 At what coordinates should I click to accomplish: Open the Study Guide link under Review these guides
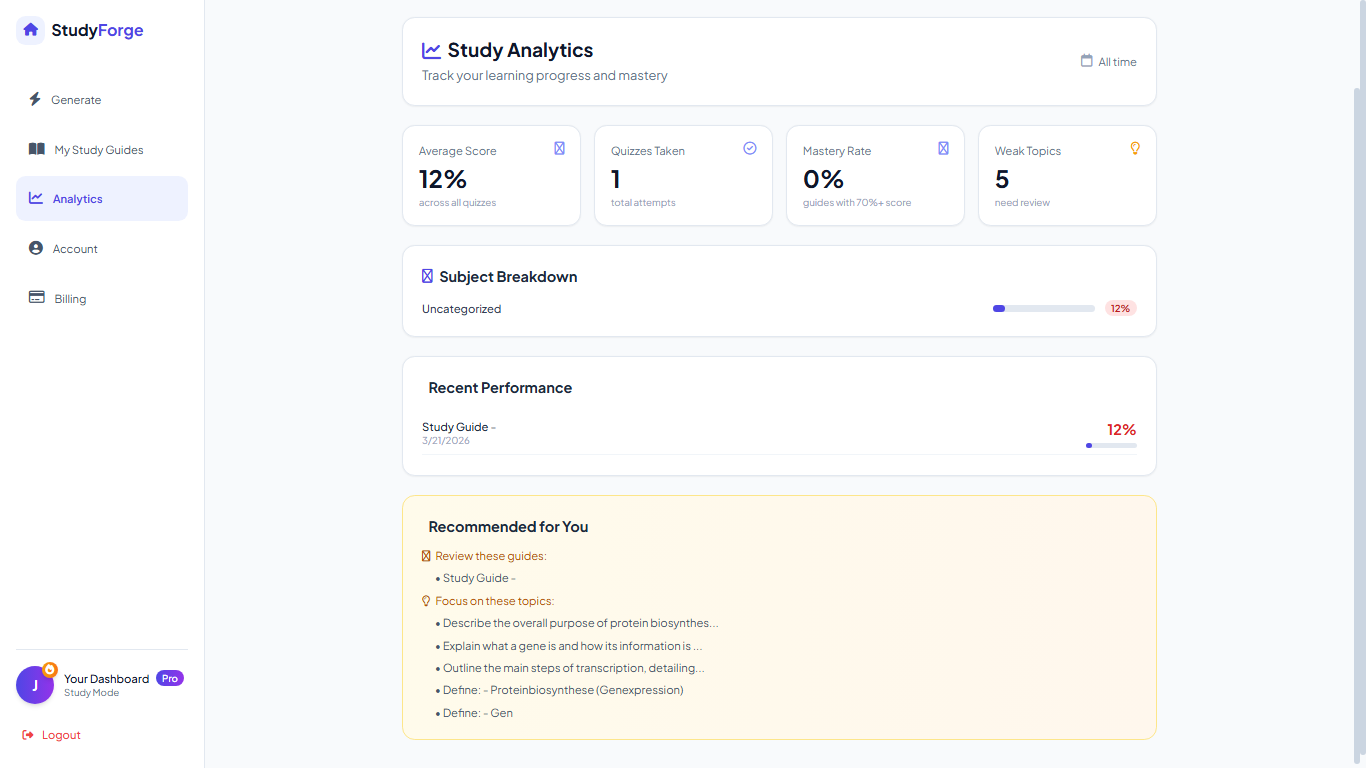click(477, 578)
